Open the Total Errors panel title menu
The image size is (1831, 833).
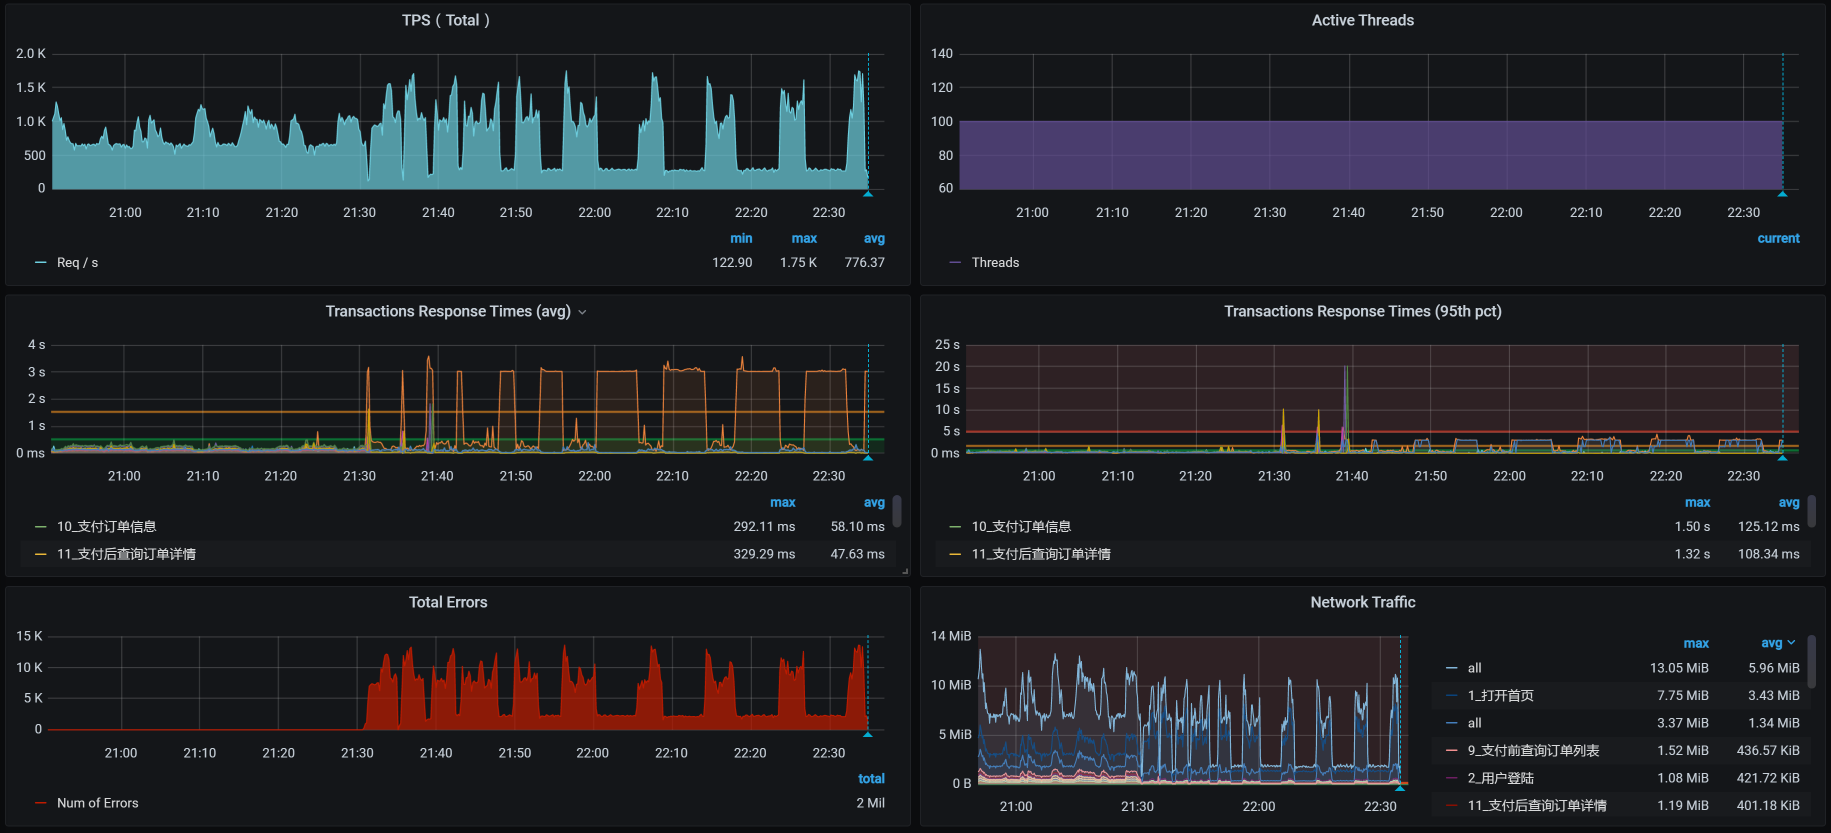[x=448, y=602]
